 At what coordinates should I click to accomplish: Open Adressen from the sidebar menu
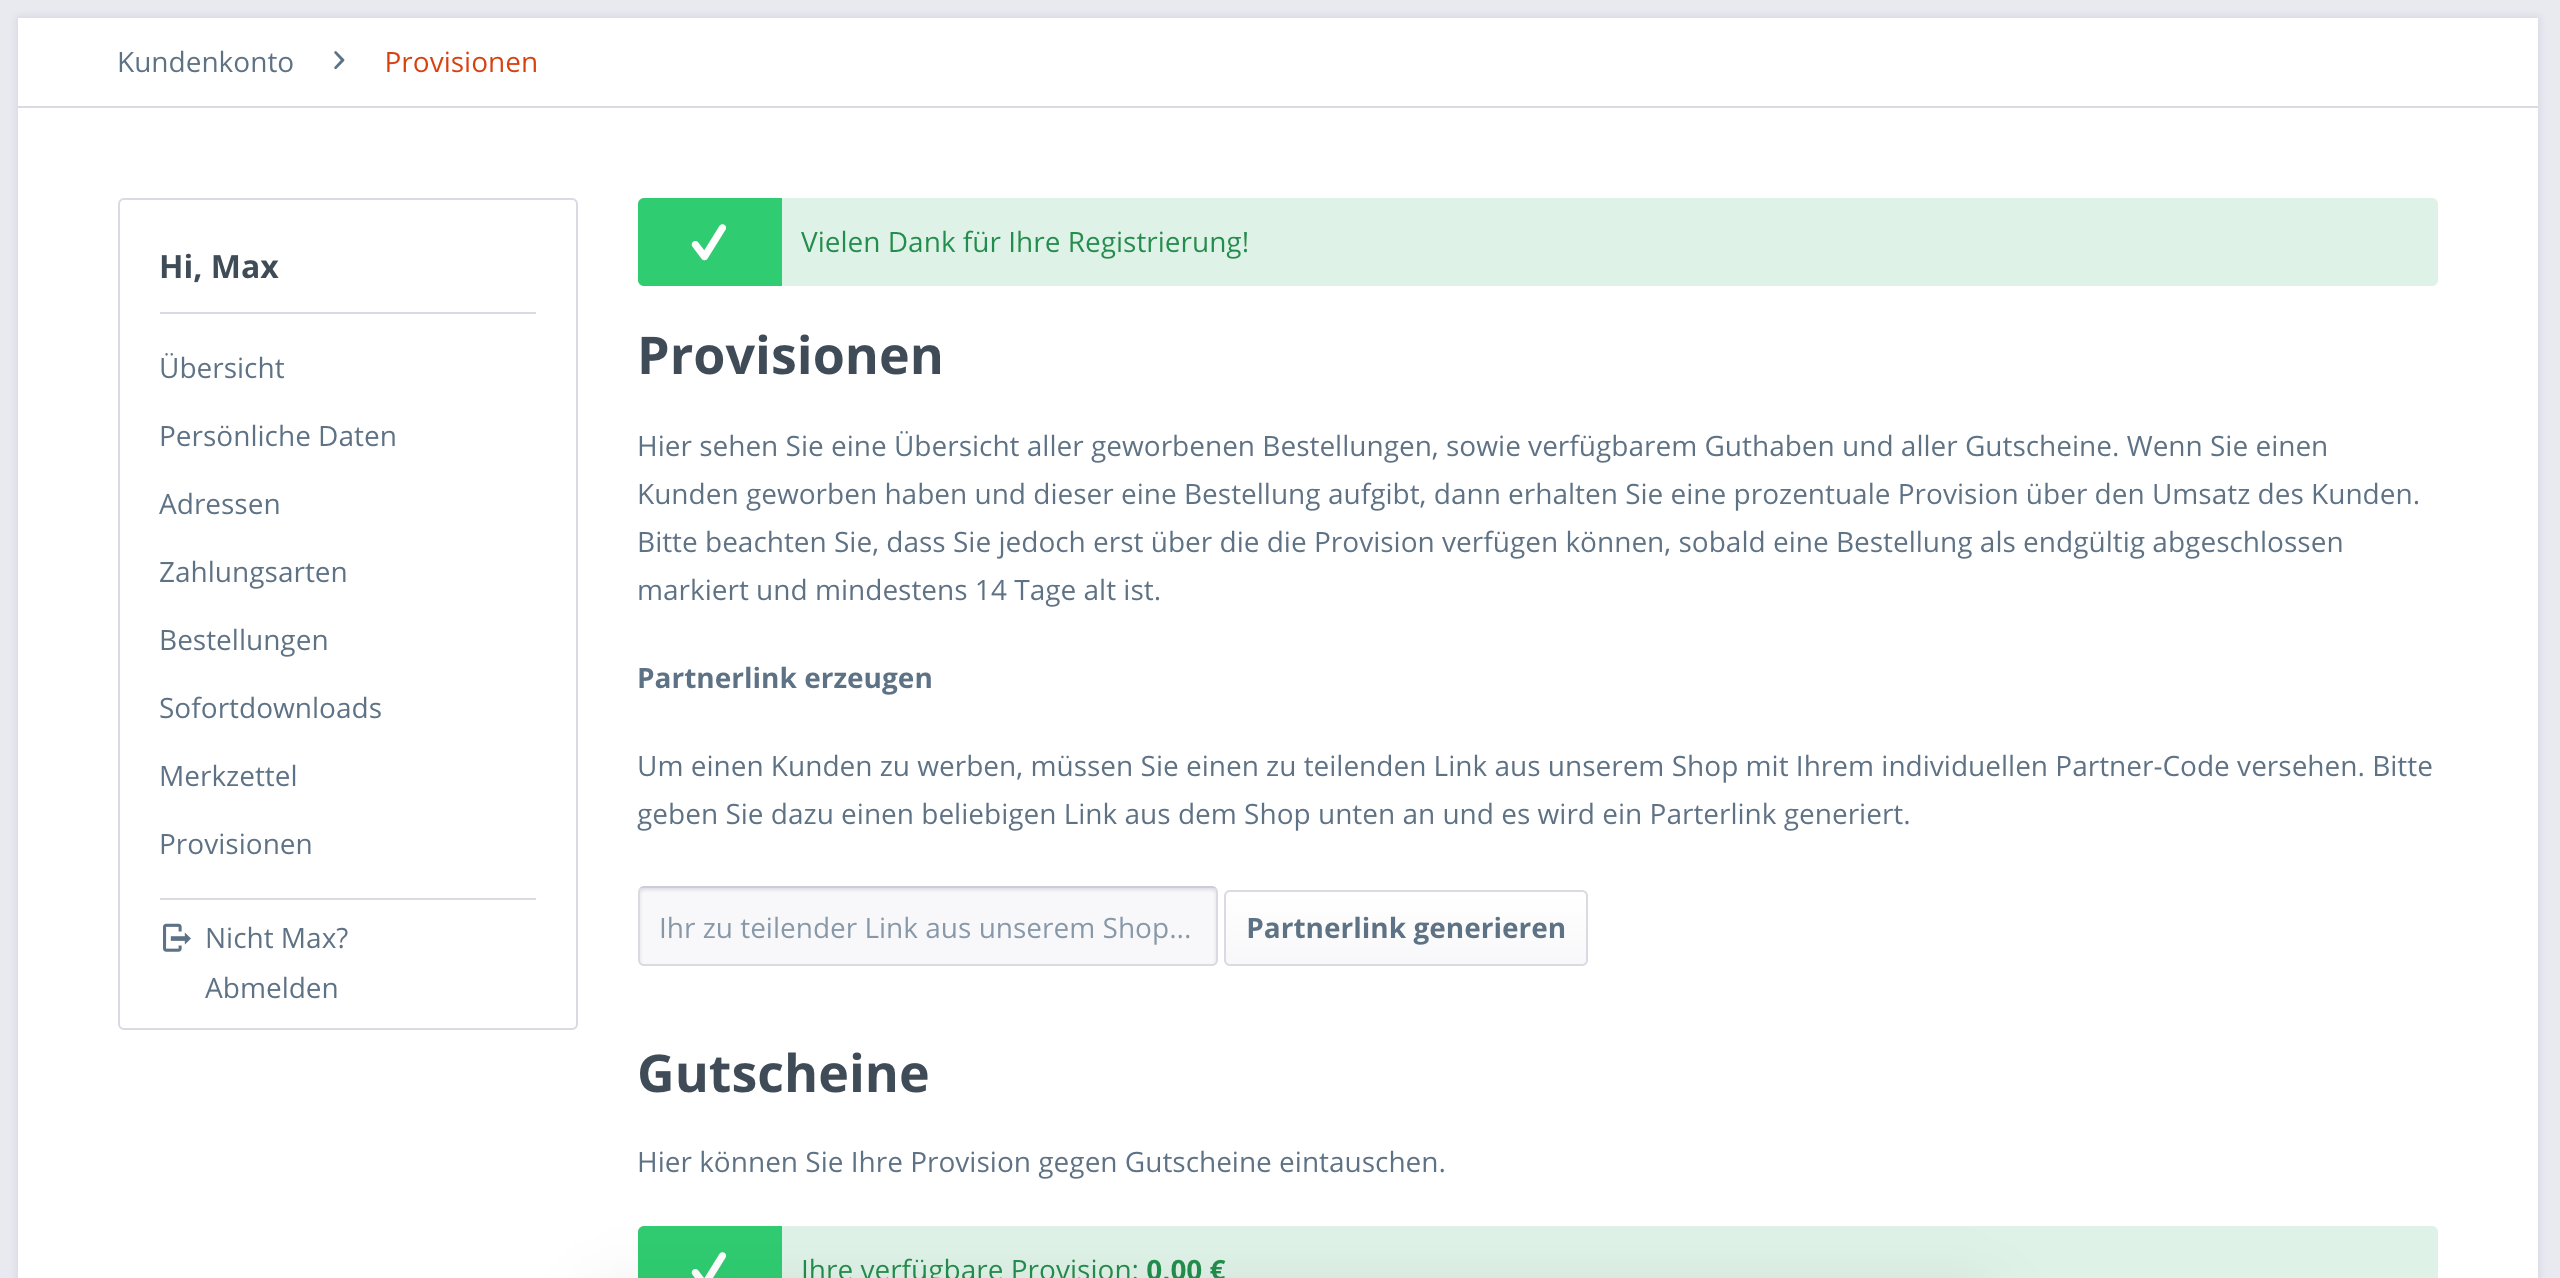coord(219,504)
